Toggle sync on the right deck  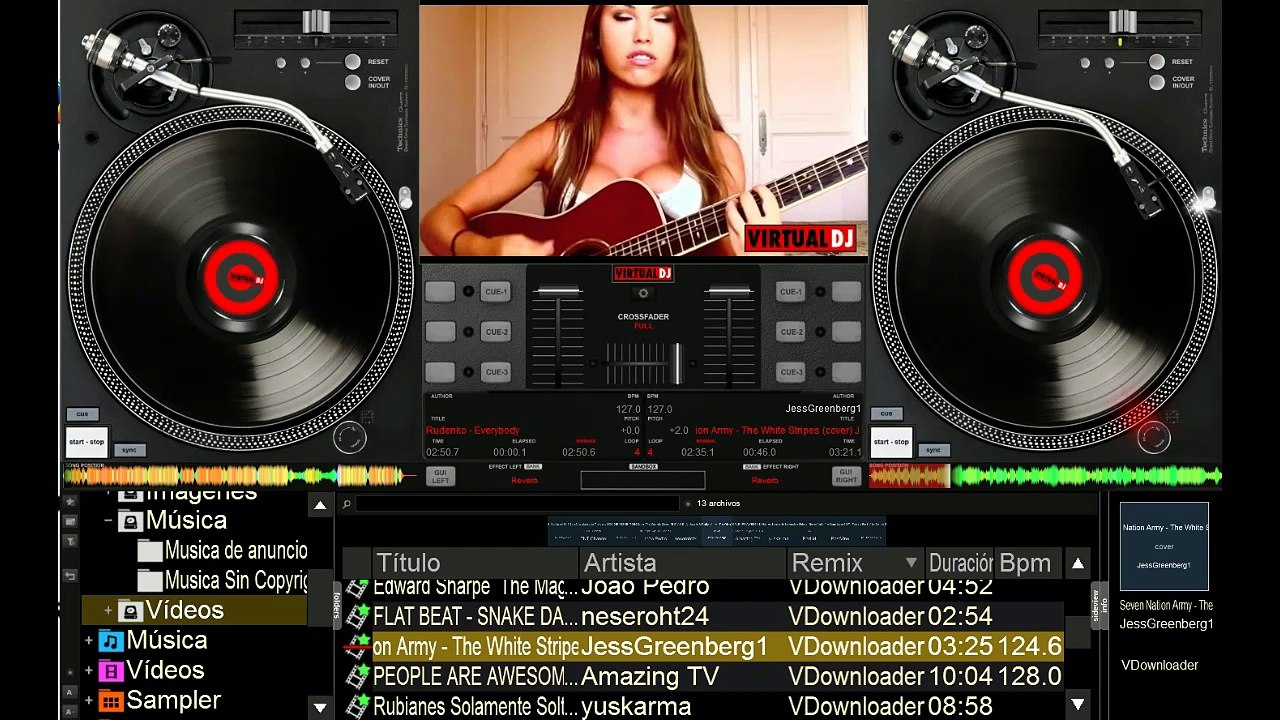(x=933, y=450)
